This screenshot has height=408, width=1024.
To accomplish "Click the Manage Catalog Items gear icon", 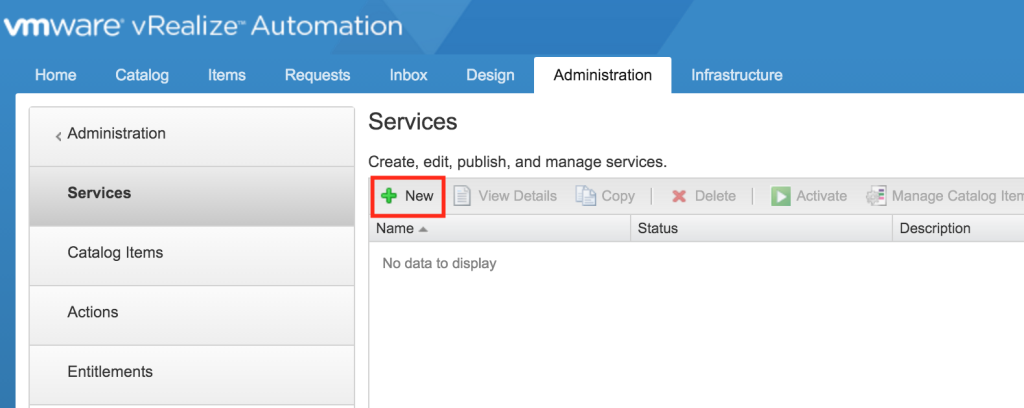I will pos(876,196).
